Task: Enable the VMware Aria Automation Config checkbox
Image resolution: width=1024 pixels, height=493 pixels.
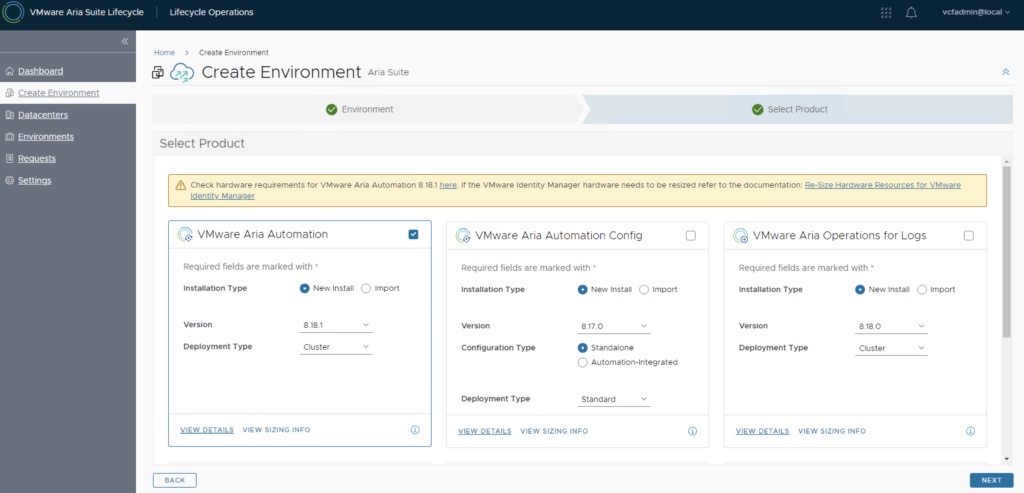Action: [691, 236]
